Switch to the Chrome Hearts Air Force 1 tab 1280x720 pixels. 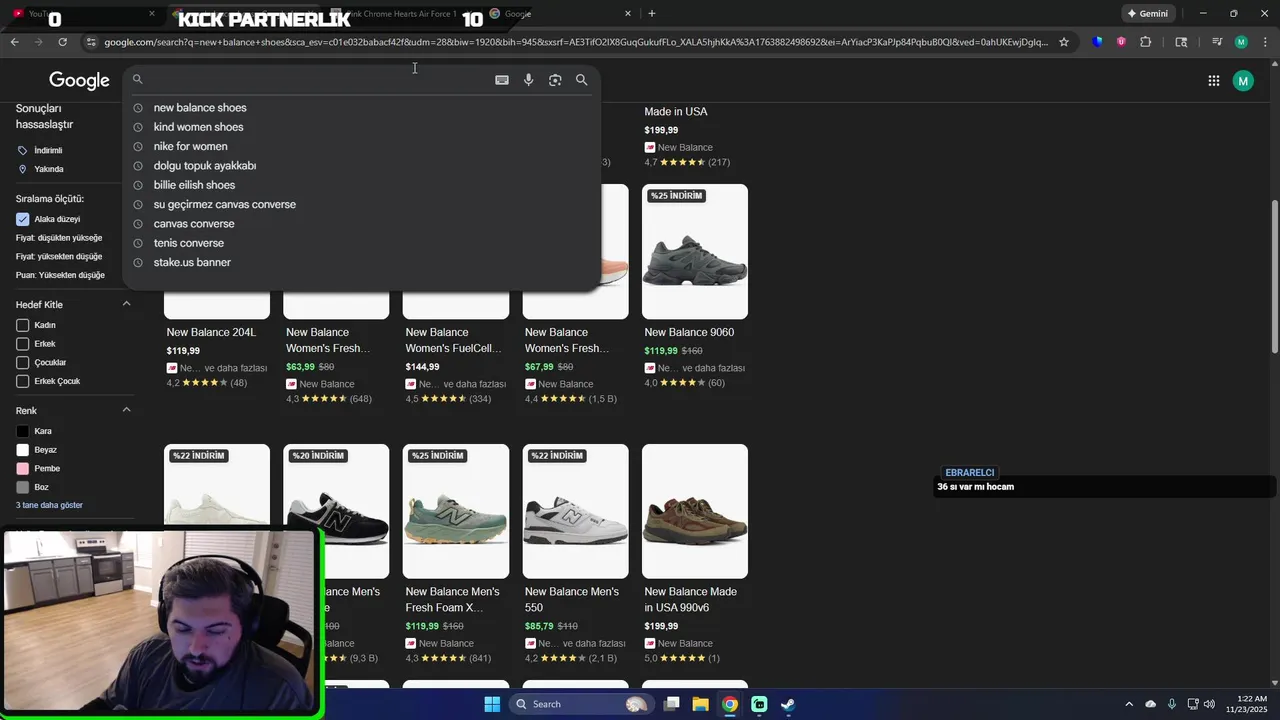[x=400, y=13]
